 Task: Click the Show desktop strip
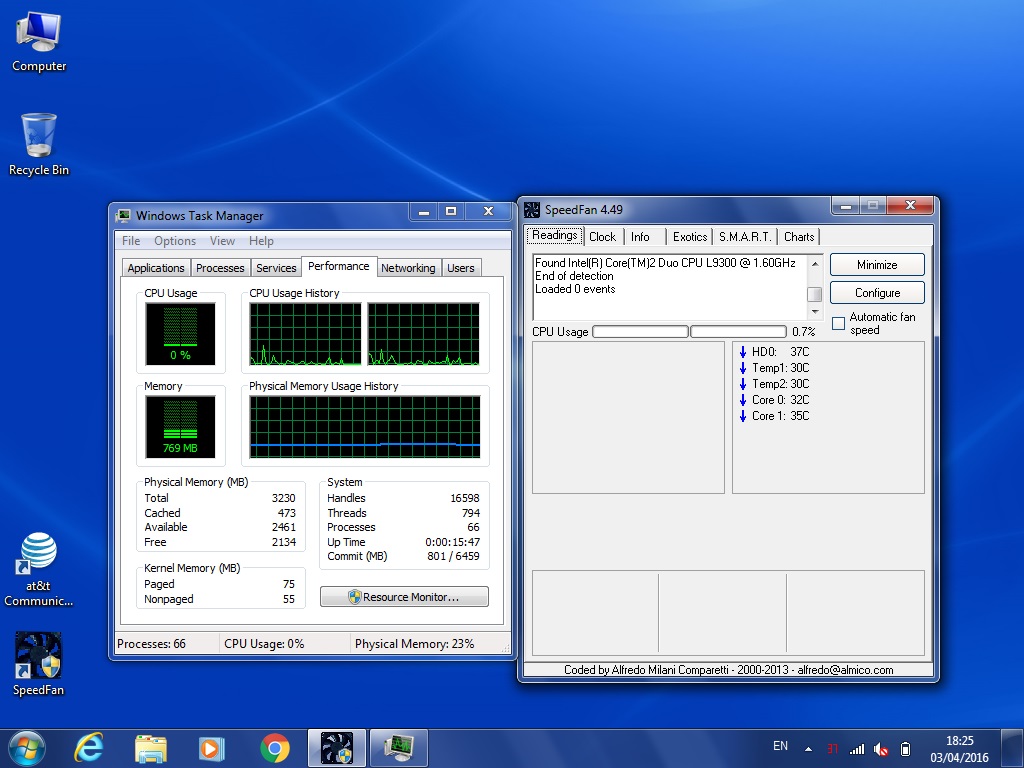coord(1012,748)
